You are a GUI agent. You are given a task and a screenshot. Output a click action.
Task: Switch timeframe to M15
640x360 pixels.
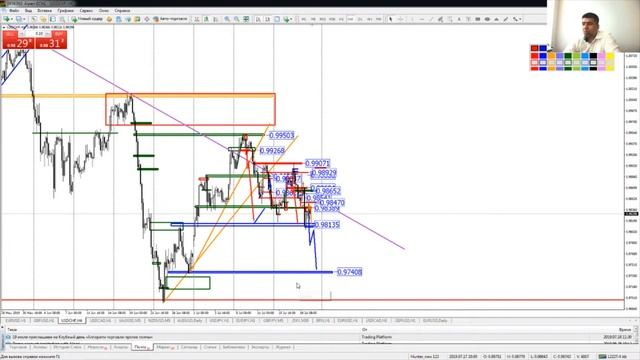[322, 19]
